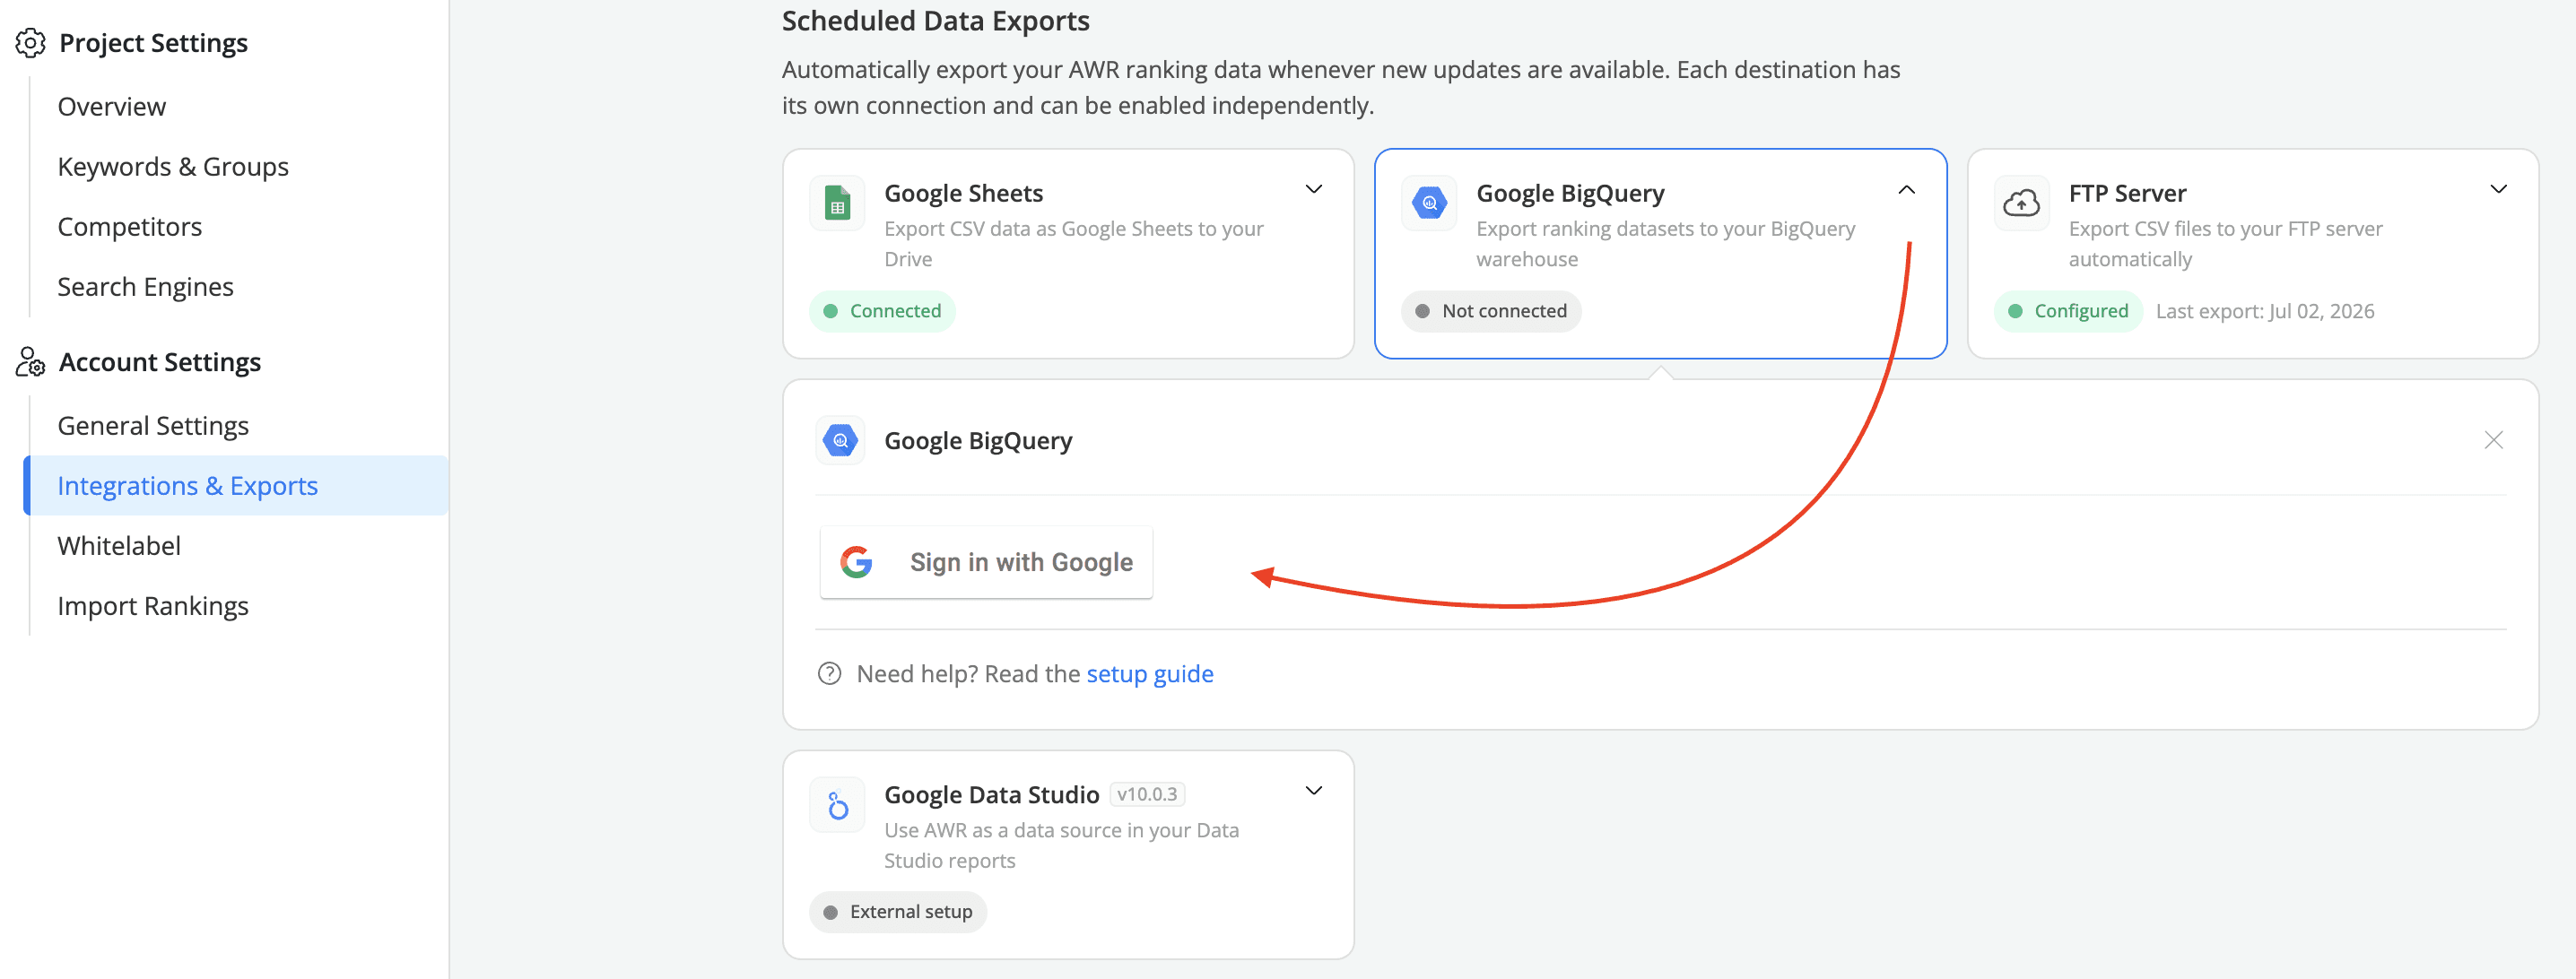
Task: Click the BigQuery icon in expanded panel
Action: pos(840,440)
